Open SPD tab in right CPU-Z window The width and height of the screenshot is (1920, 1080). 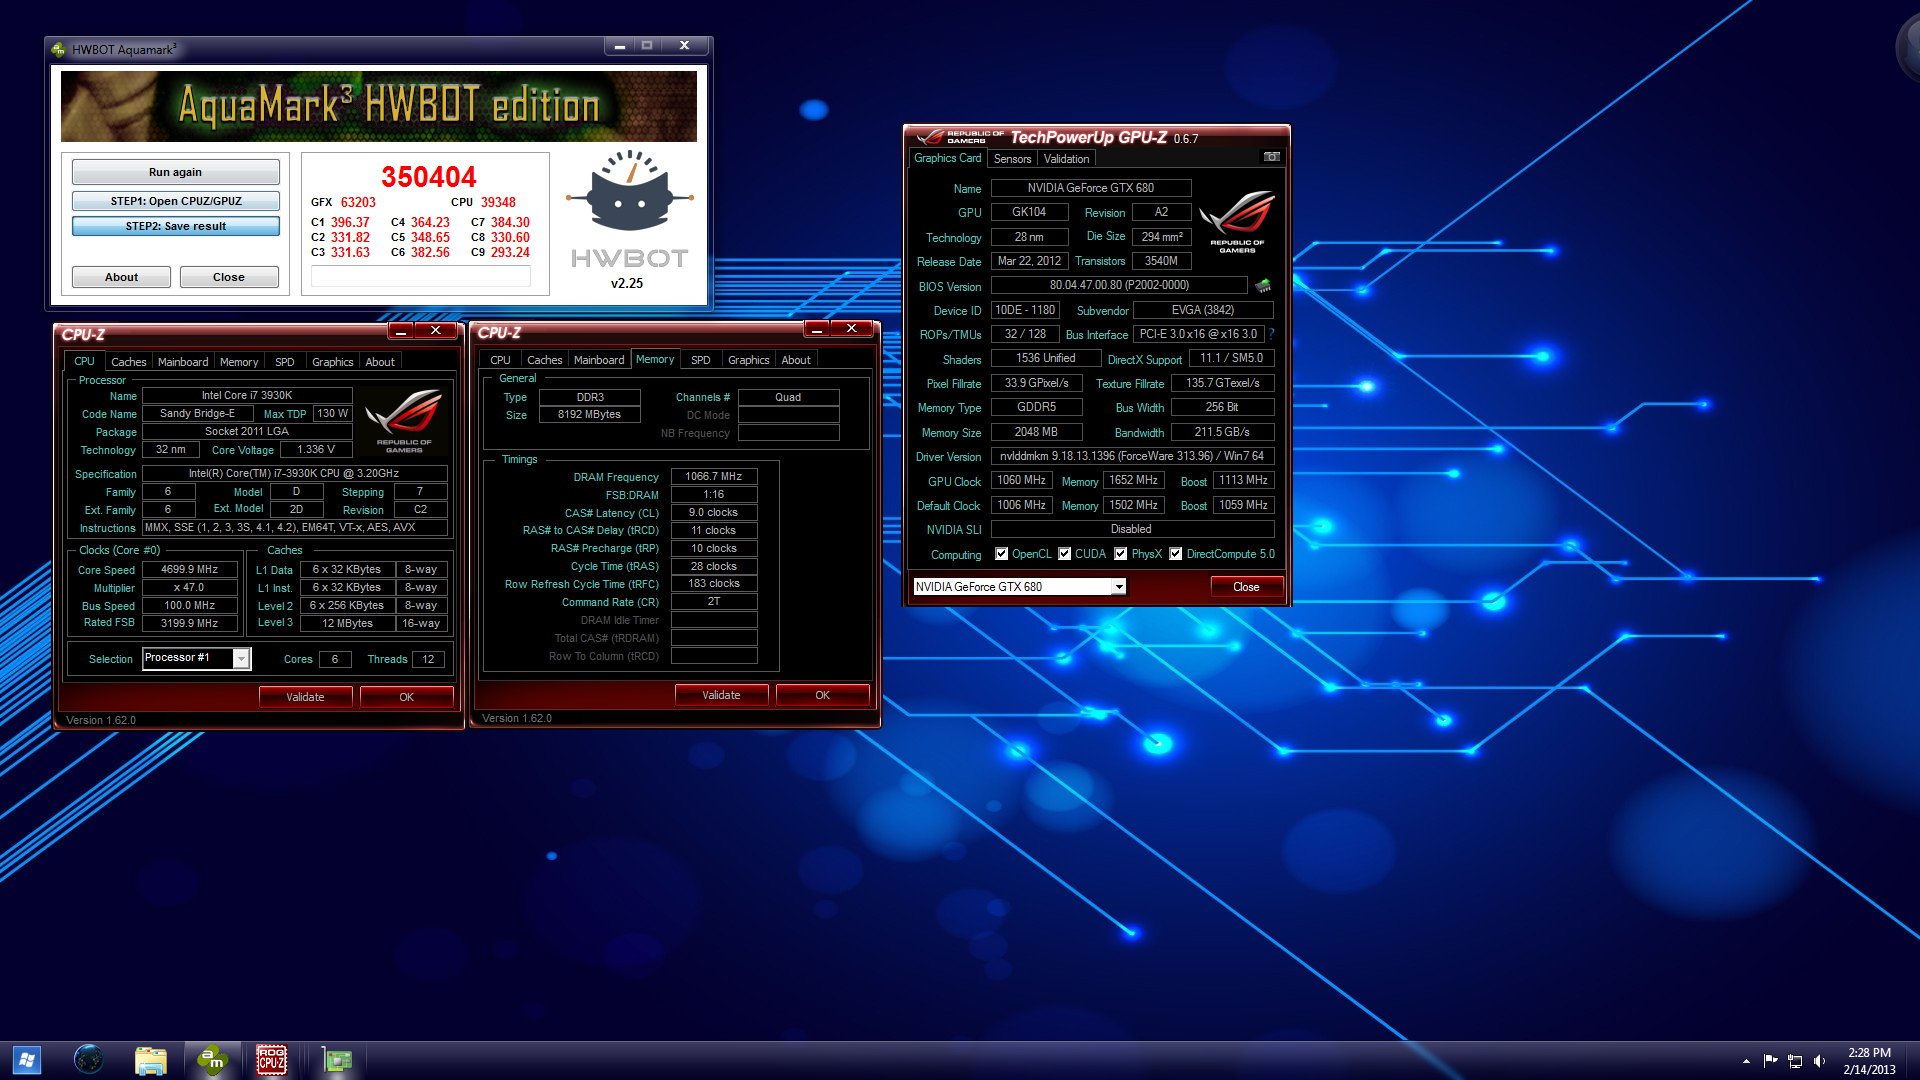[x=701, y=360]
